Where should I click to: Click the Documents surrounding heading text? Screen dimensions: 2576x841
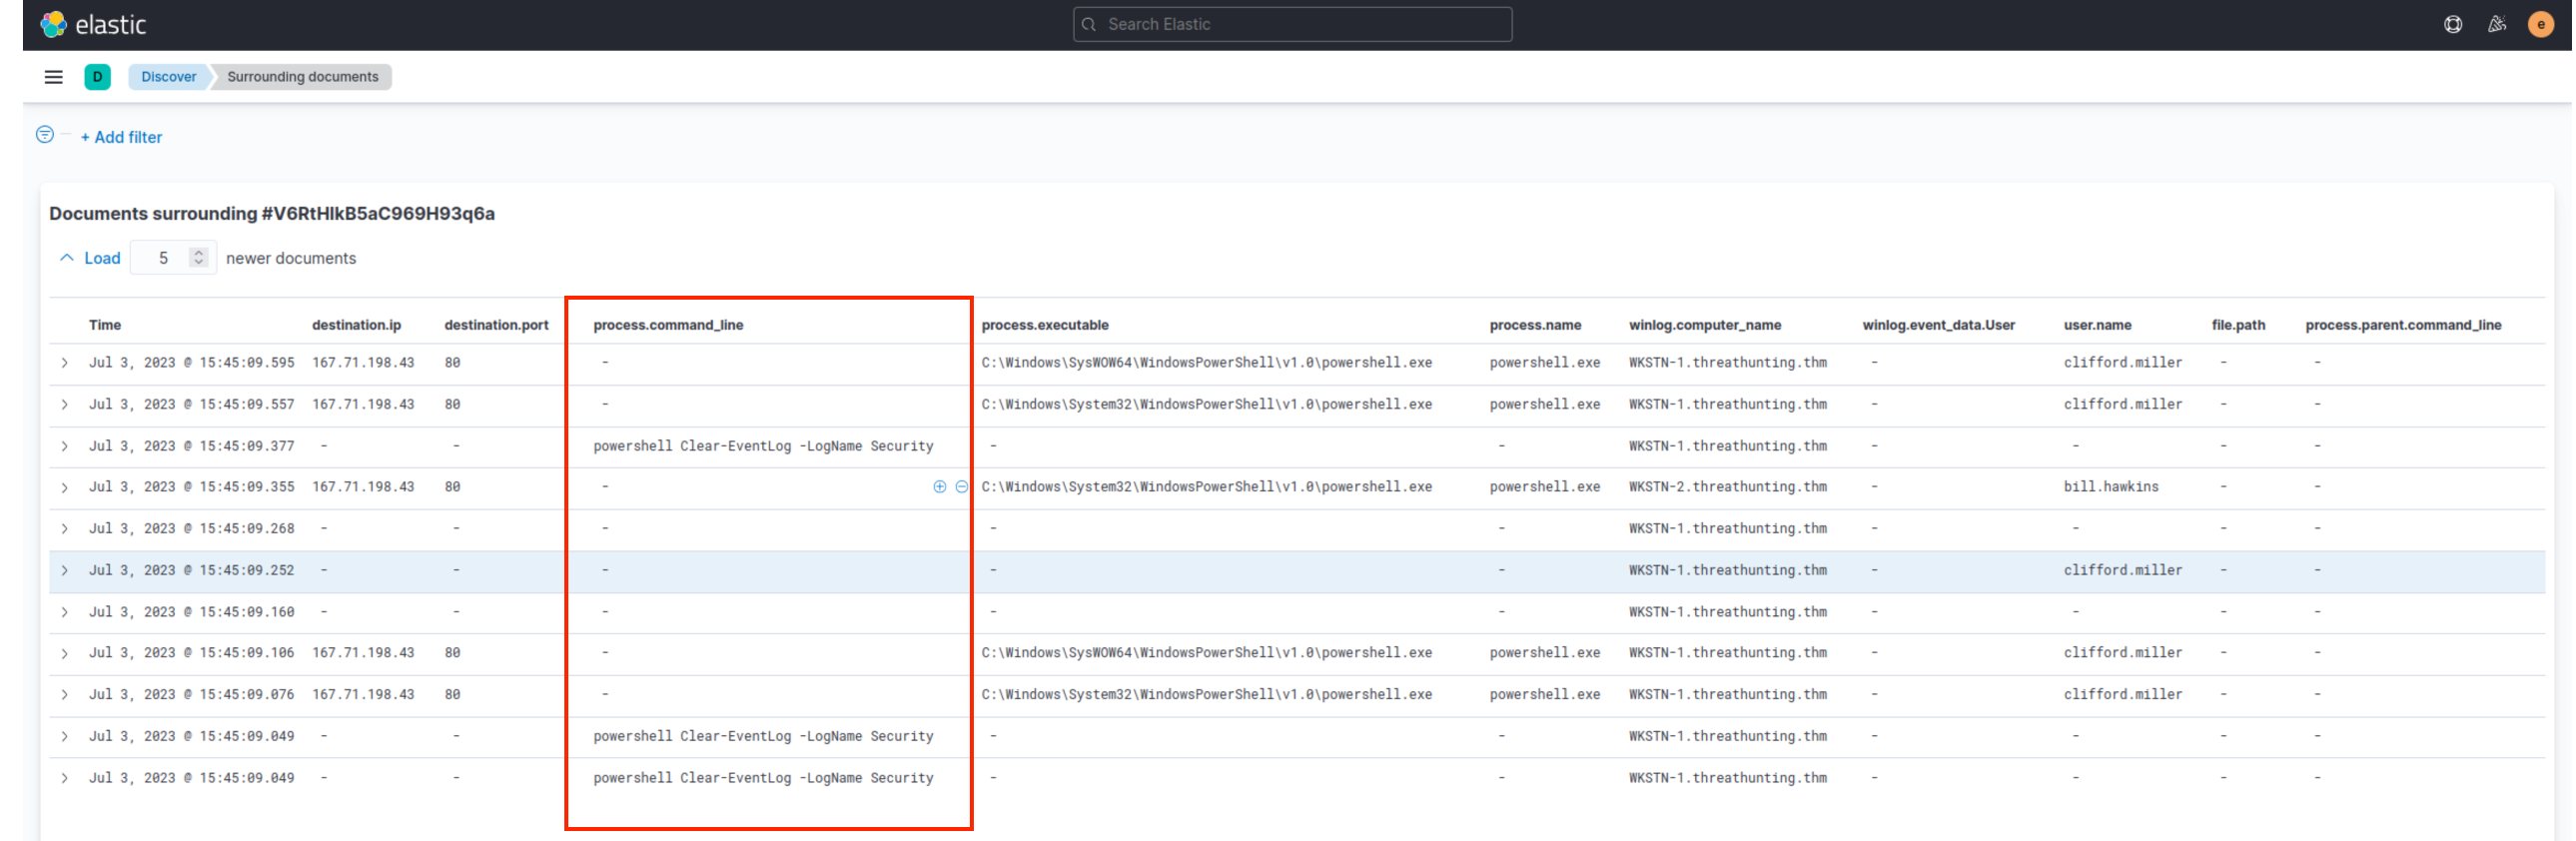click(272, 213)
